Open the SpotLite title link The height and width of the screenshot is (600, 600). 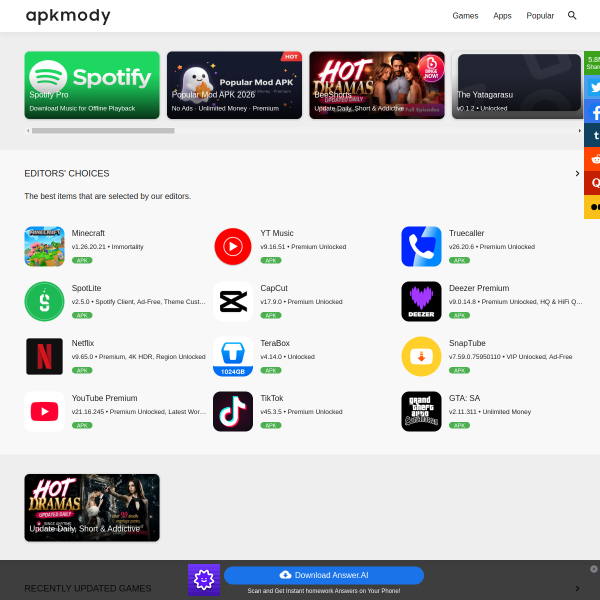pyautogui.click(x=86, y=288)
